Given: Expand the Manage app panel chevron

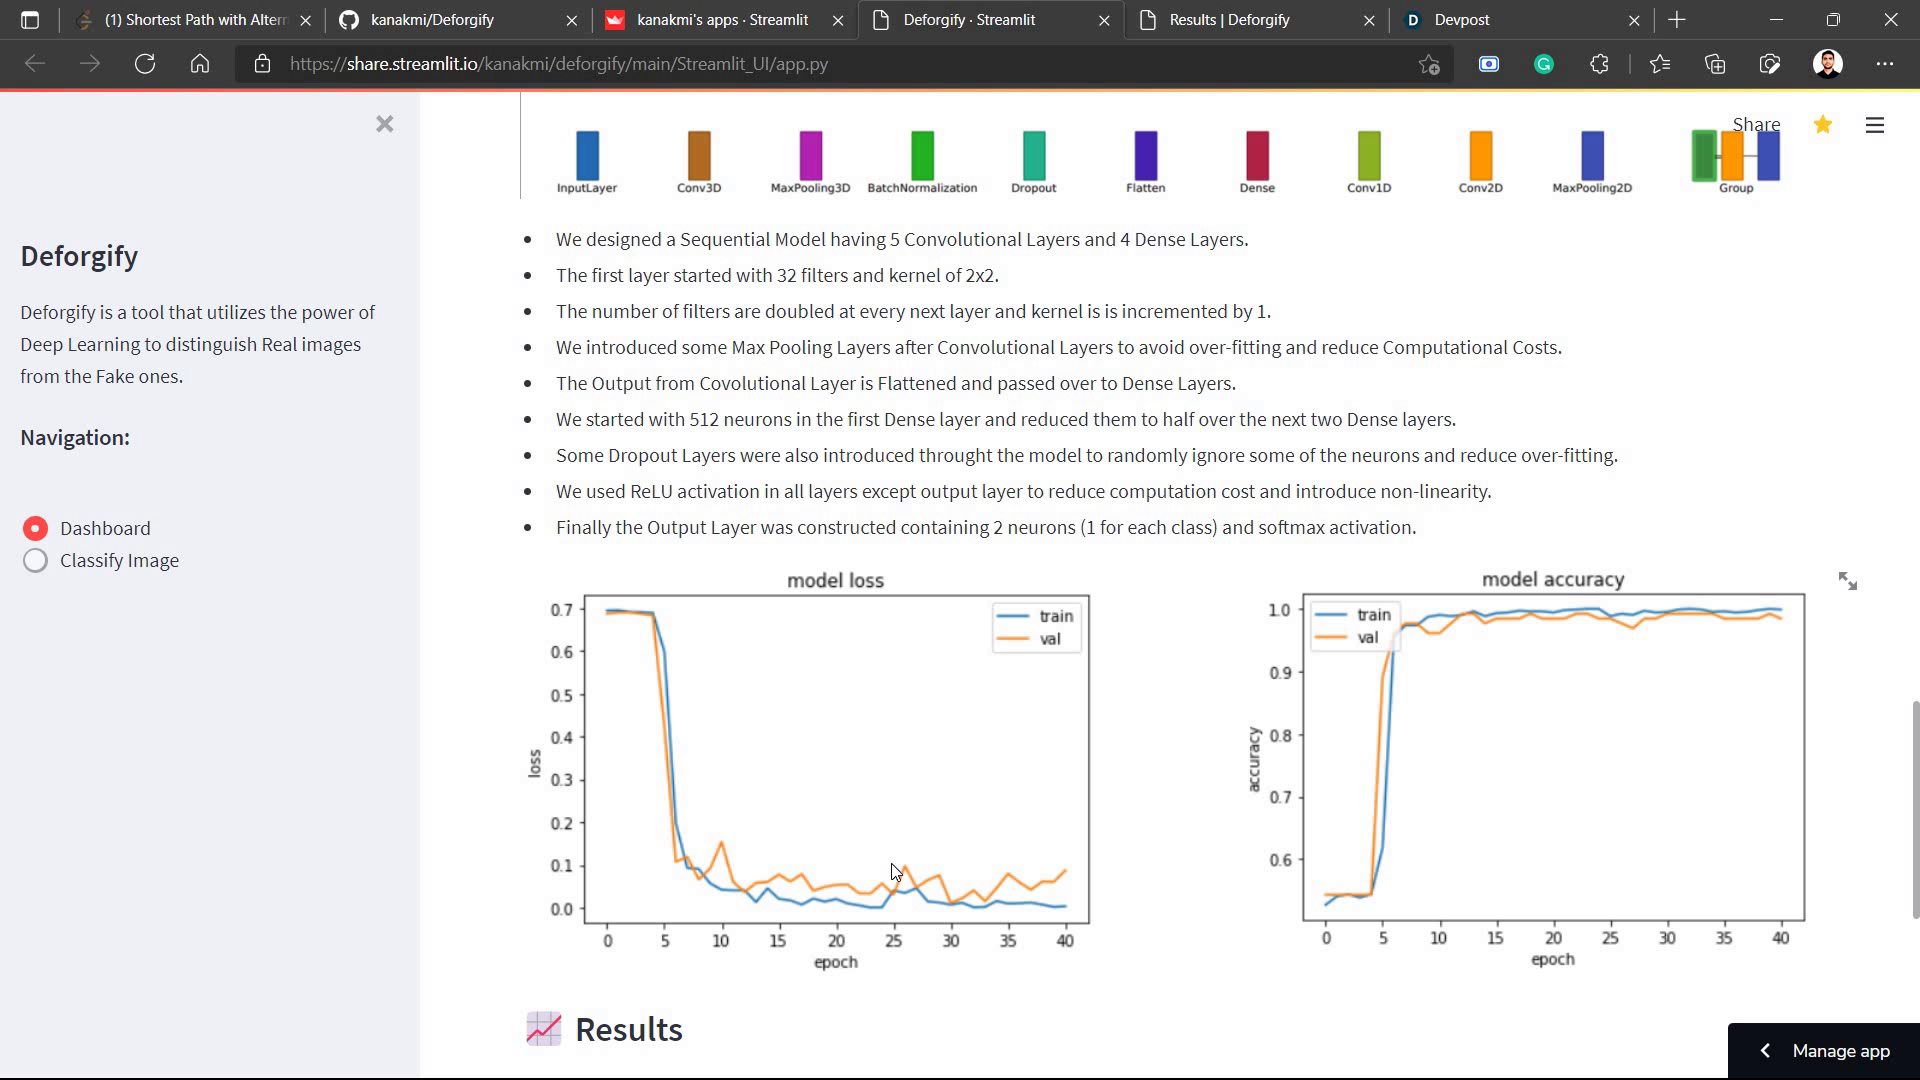Looking at the screenshot, I should pyautogui.click(x=1765, y=1050).
